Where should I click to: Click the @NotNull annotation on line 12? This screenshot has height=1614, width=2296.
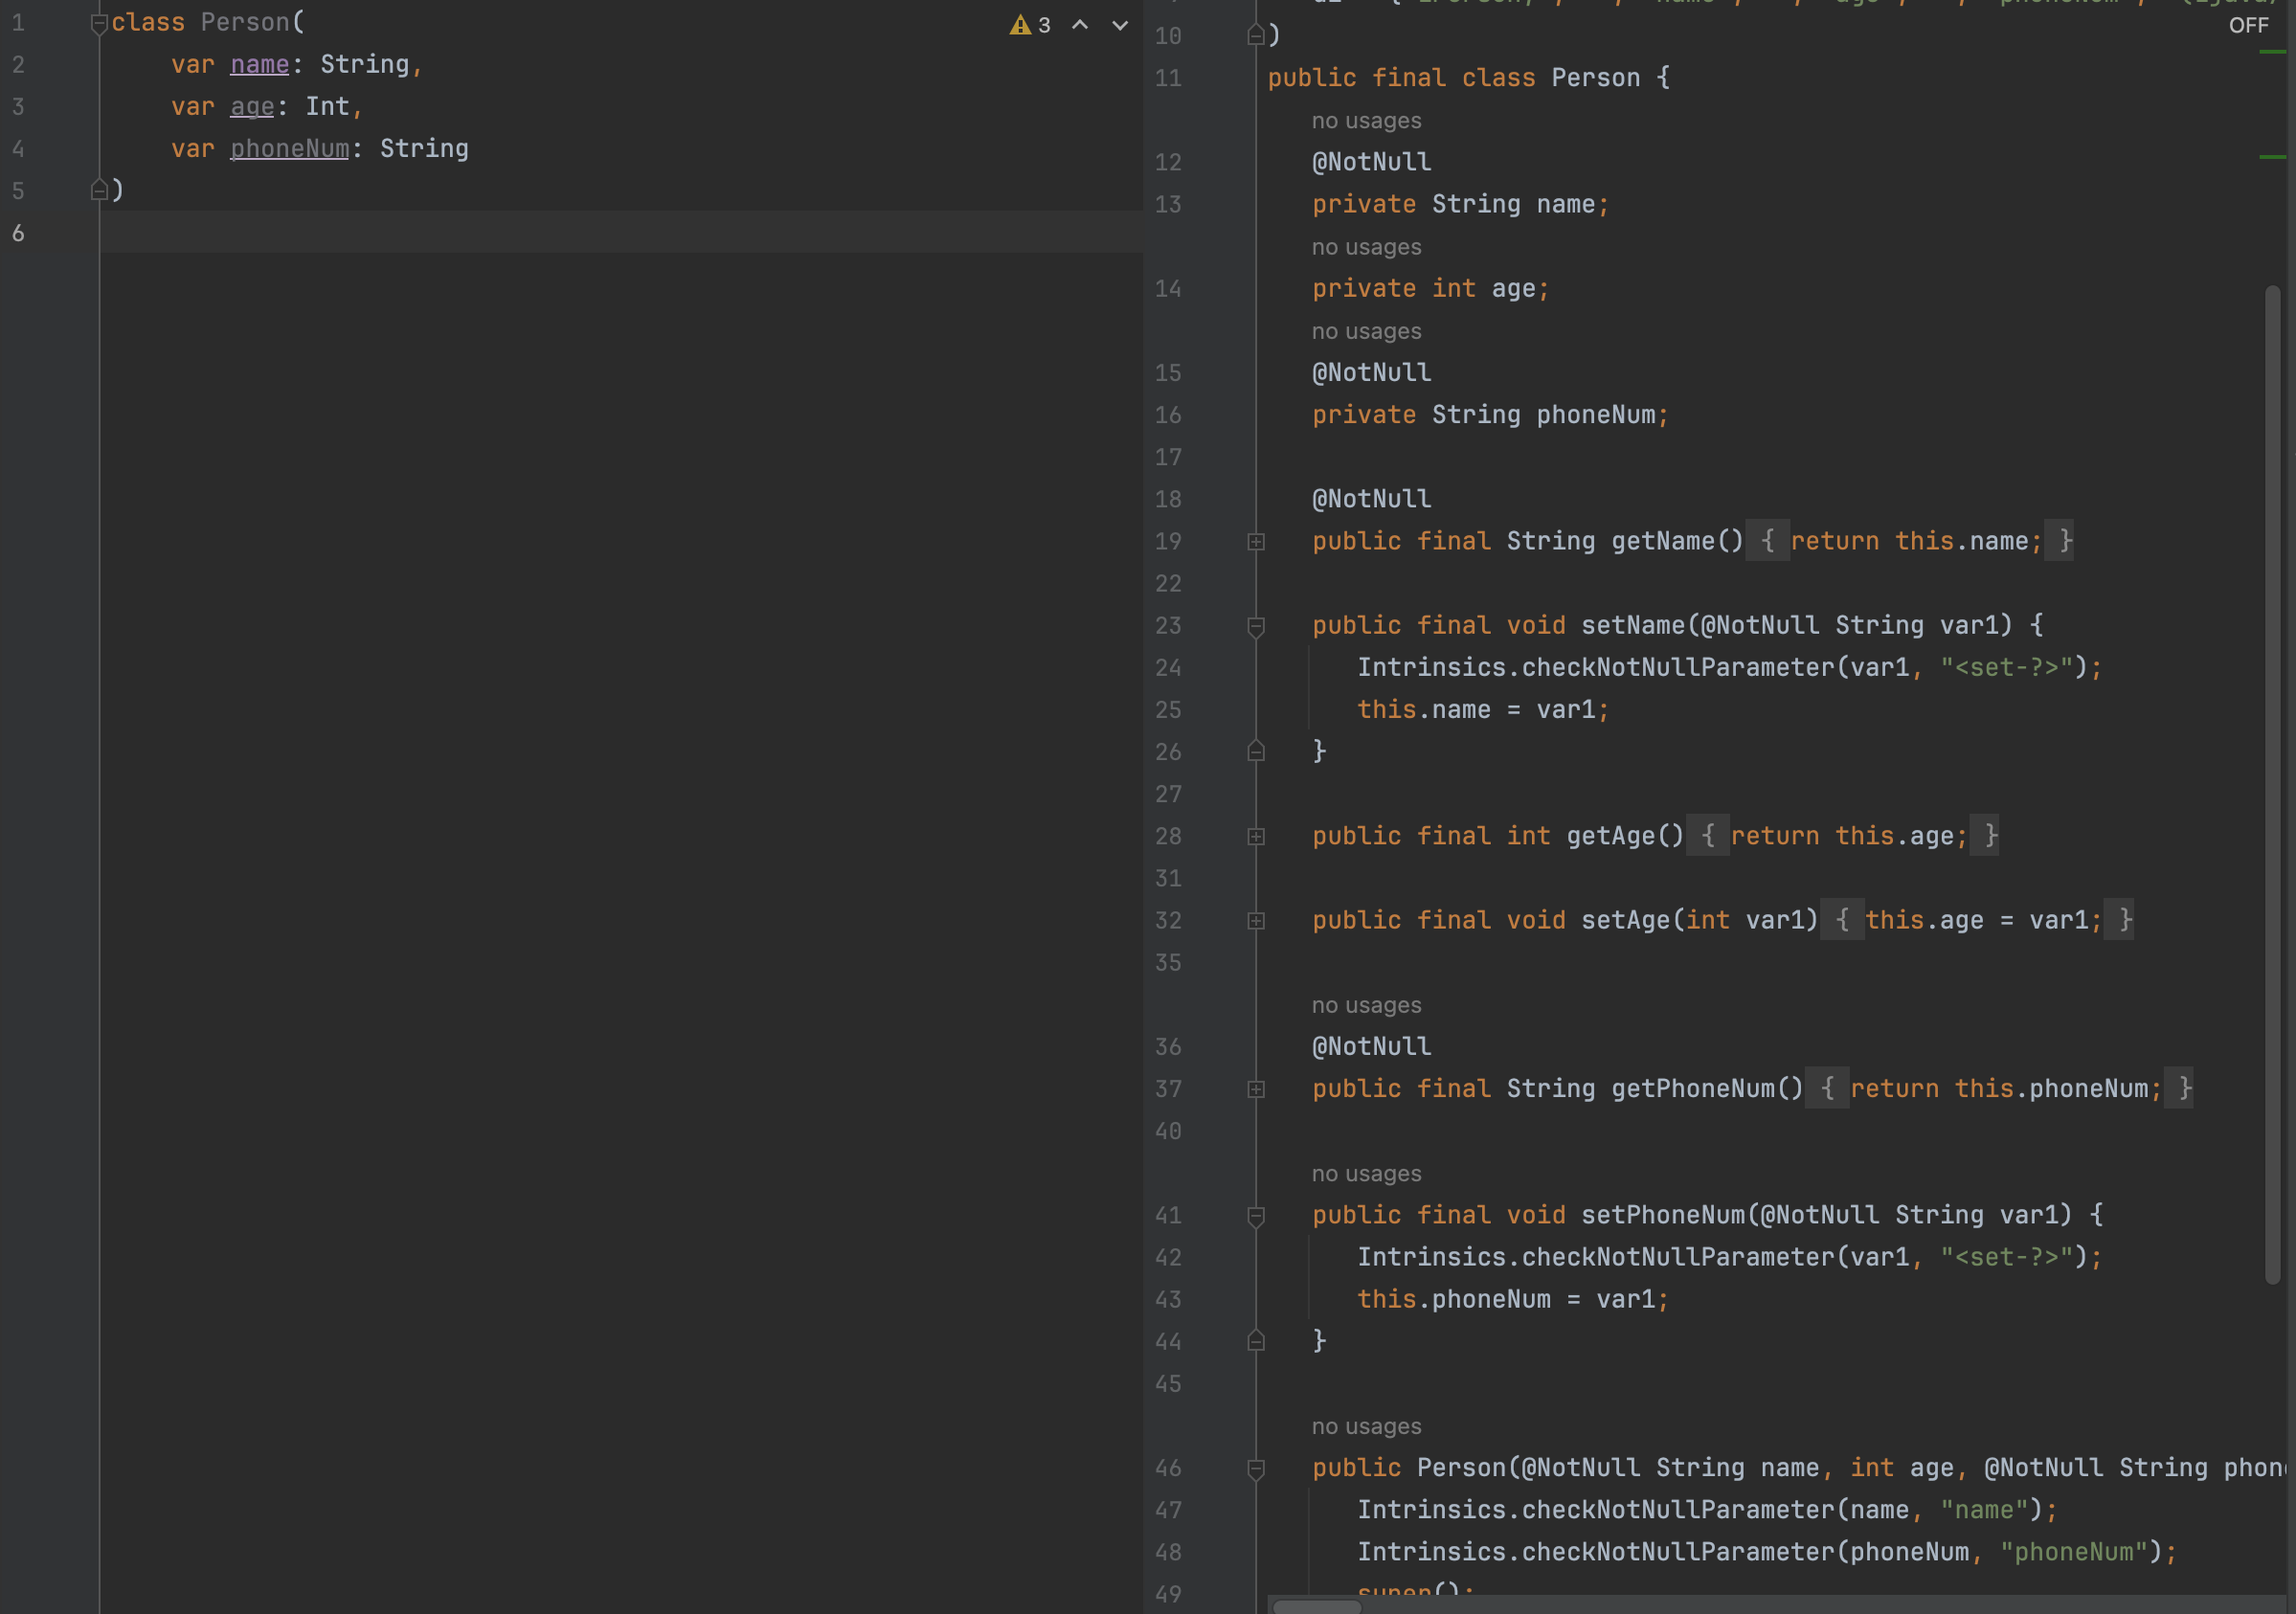pos(1371,162)
